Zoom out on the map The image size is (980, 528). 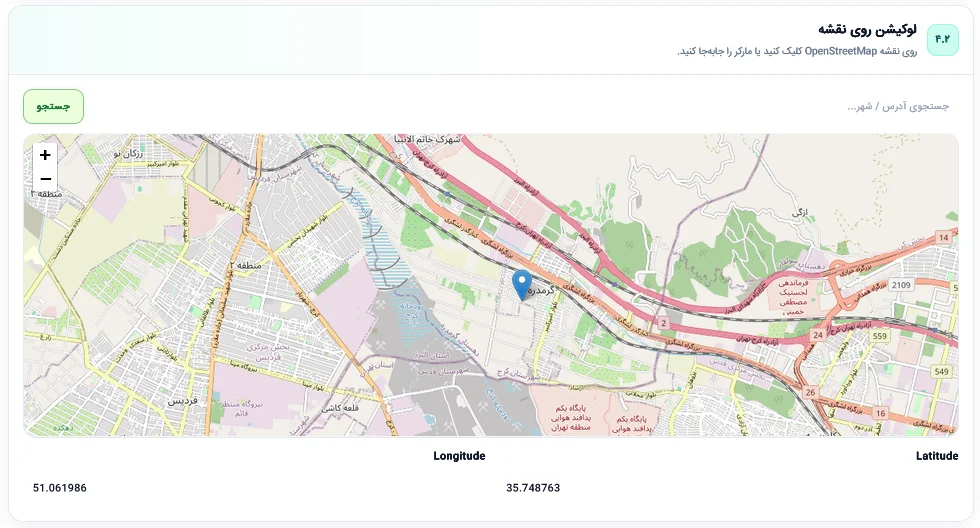tap(45, 179)
